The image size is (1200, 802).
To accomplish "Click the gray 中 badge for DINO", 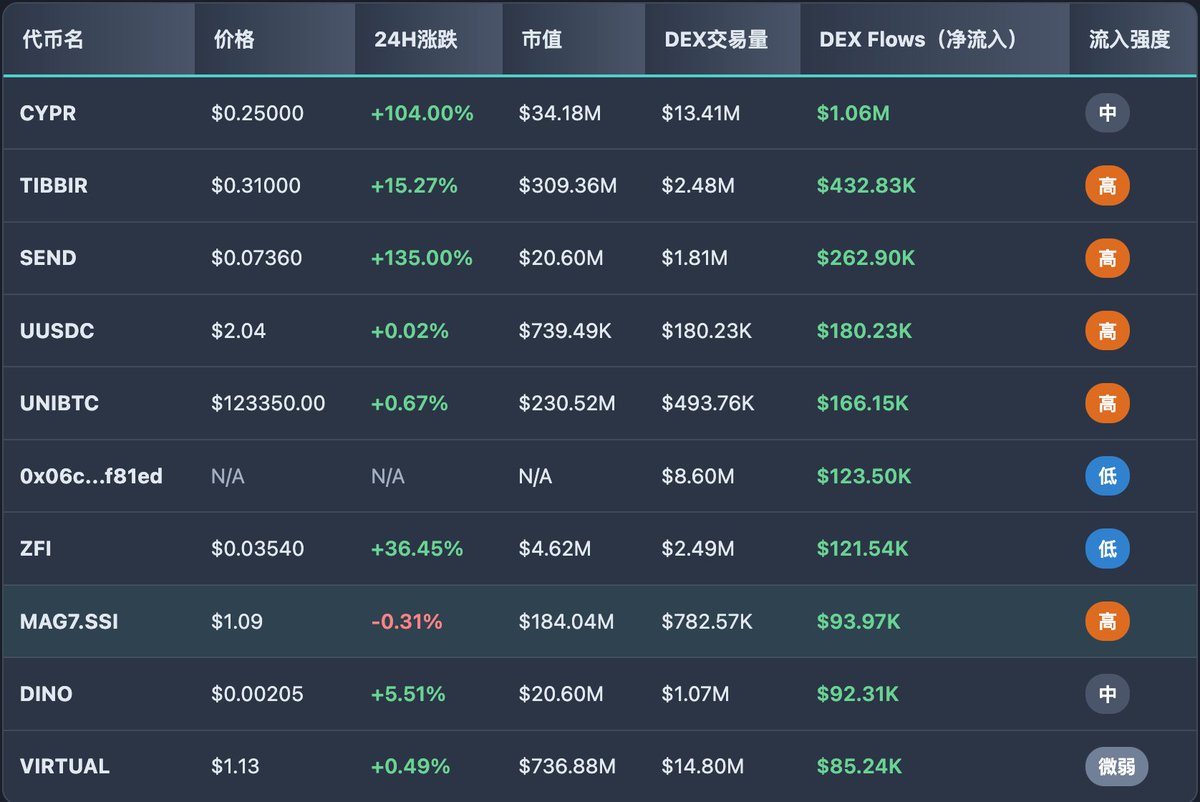I will click(x=1107, y=694).
